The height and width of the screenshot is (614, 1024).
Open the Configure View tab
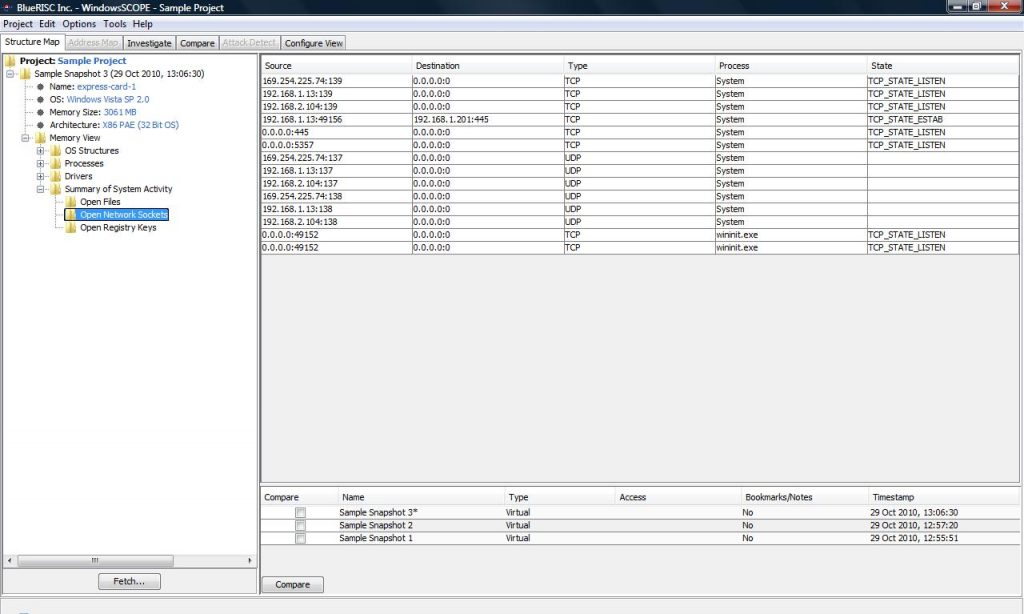tap(313, 43)
